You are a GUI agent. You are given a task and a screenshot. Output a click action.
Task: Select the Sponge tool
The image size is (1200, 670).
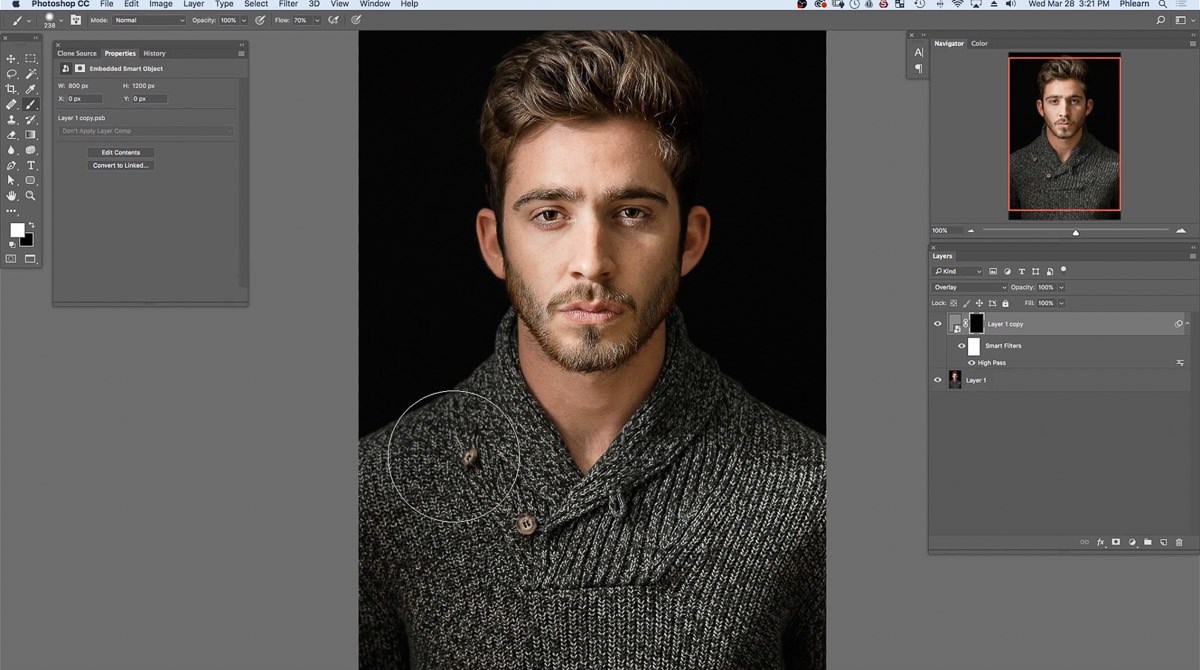coord(31,150)
